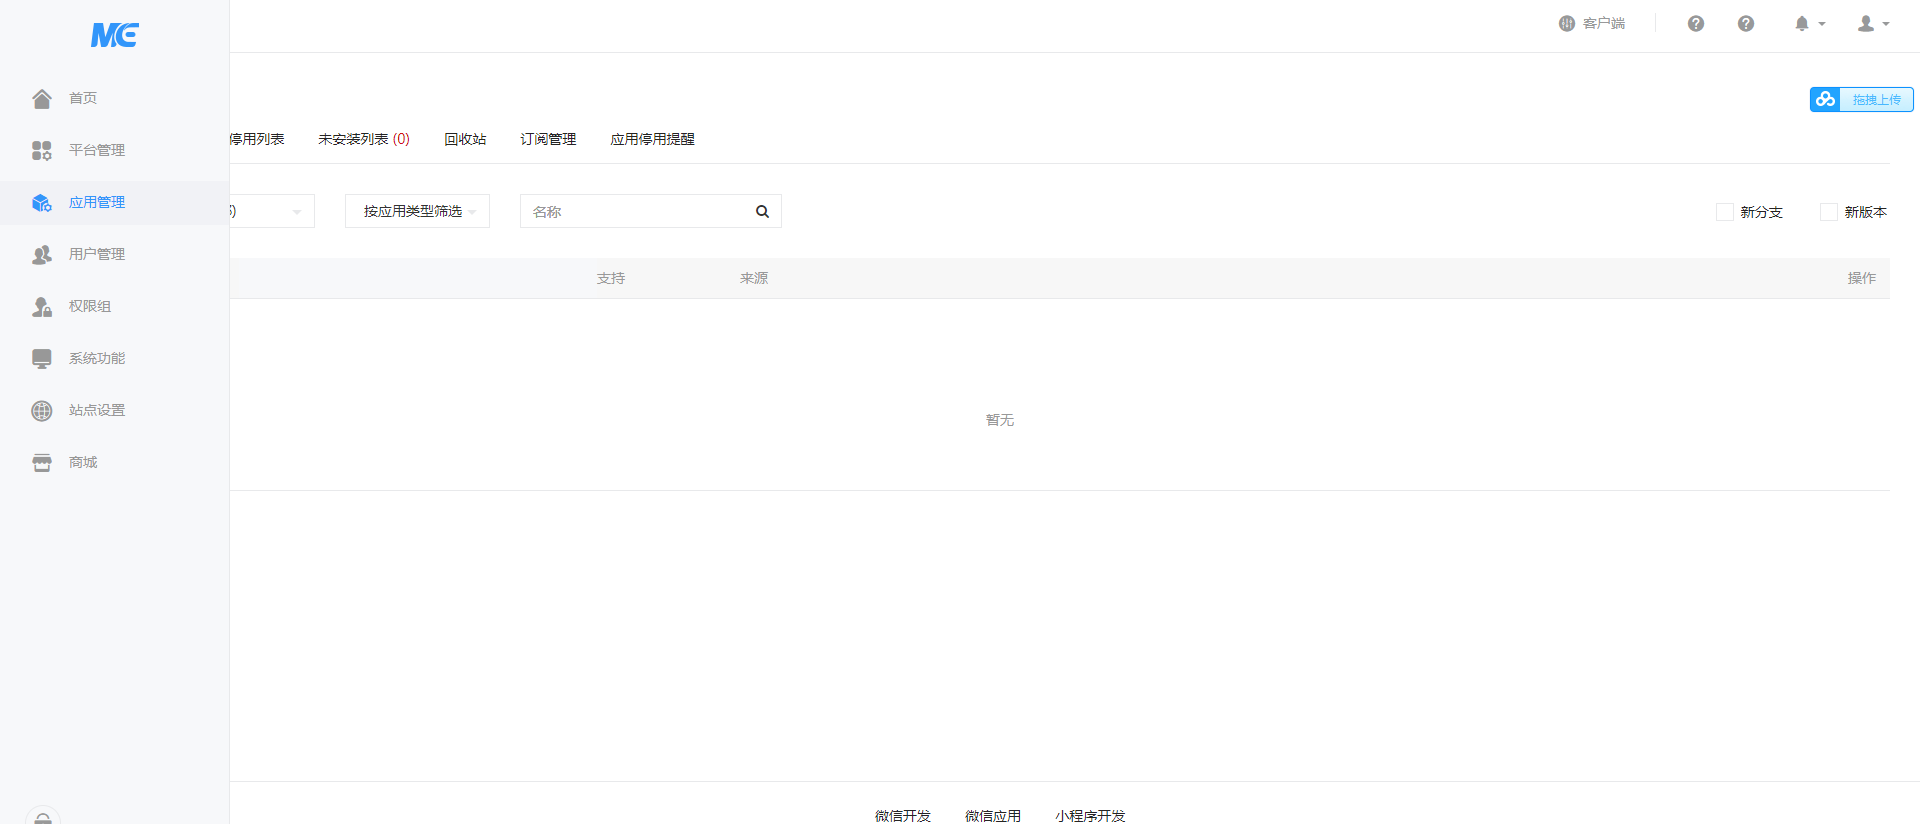Select the 应用管理 cube icon
Viewport: 1920px width, 824px height.
click(x=42, y=202)
